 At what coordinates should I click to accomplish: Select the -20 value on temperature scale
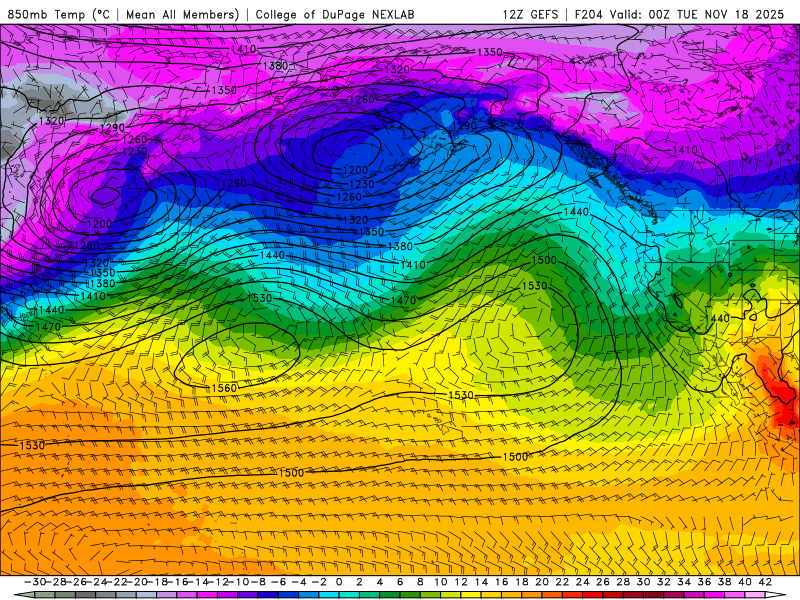pyautogui.click(x=137, y=582)
